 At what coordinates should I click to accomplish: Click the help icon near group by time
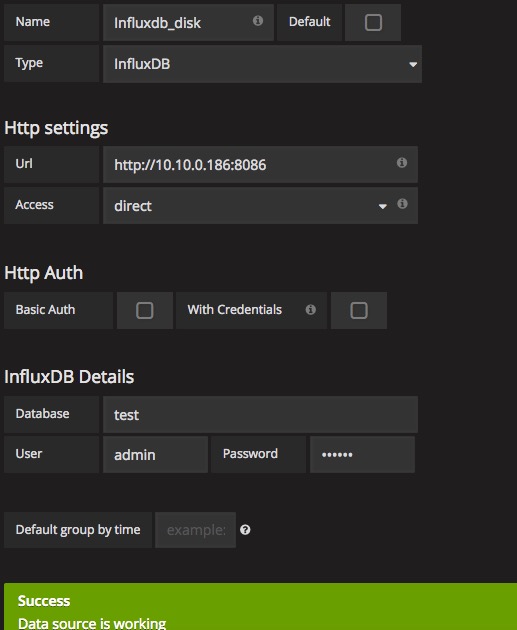(x=245, y=530)
